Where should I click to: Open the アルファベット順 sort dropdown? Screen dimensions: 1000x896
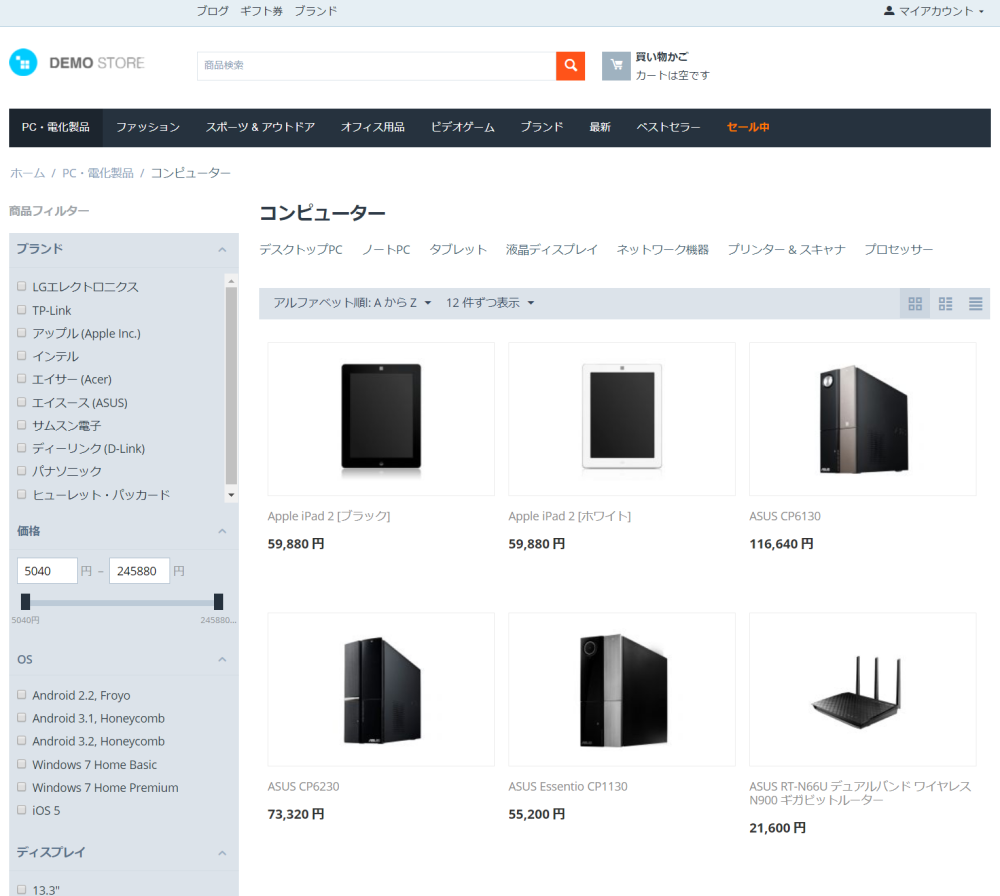pos(352,303)
